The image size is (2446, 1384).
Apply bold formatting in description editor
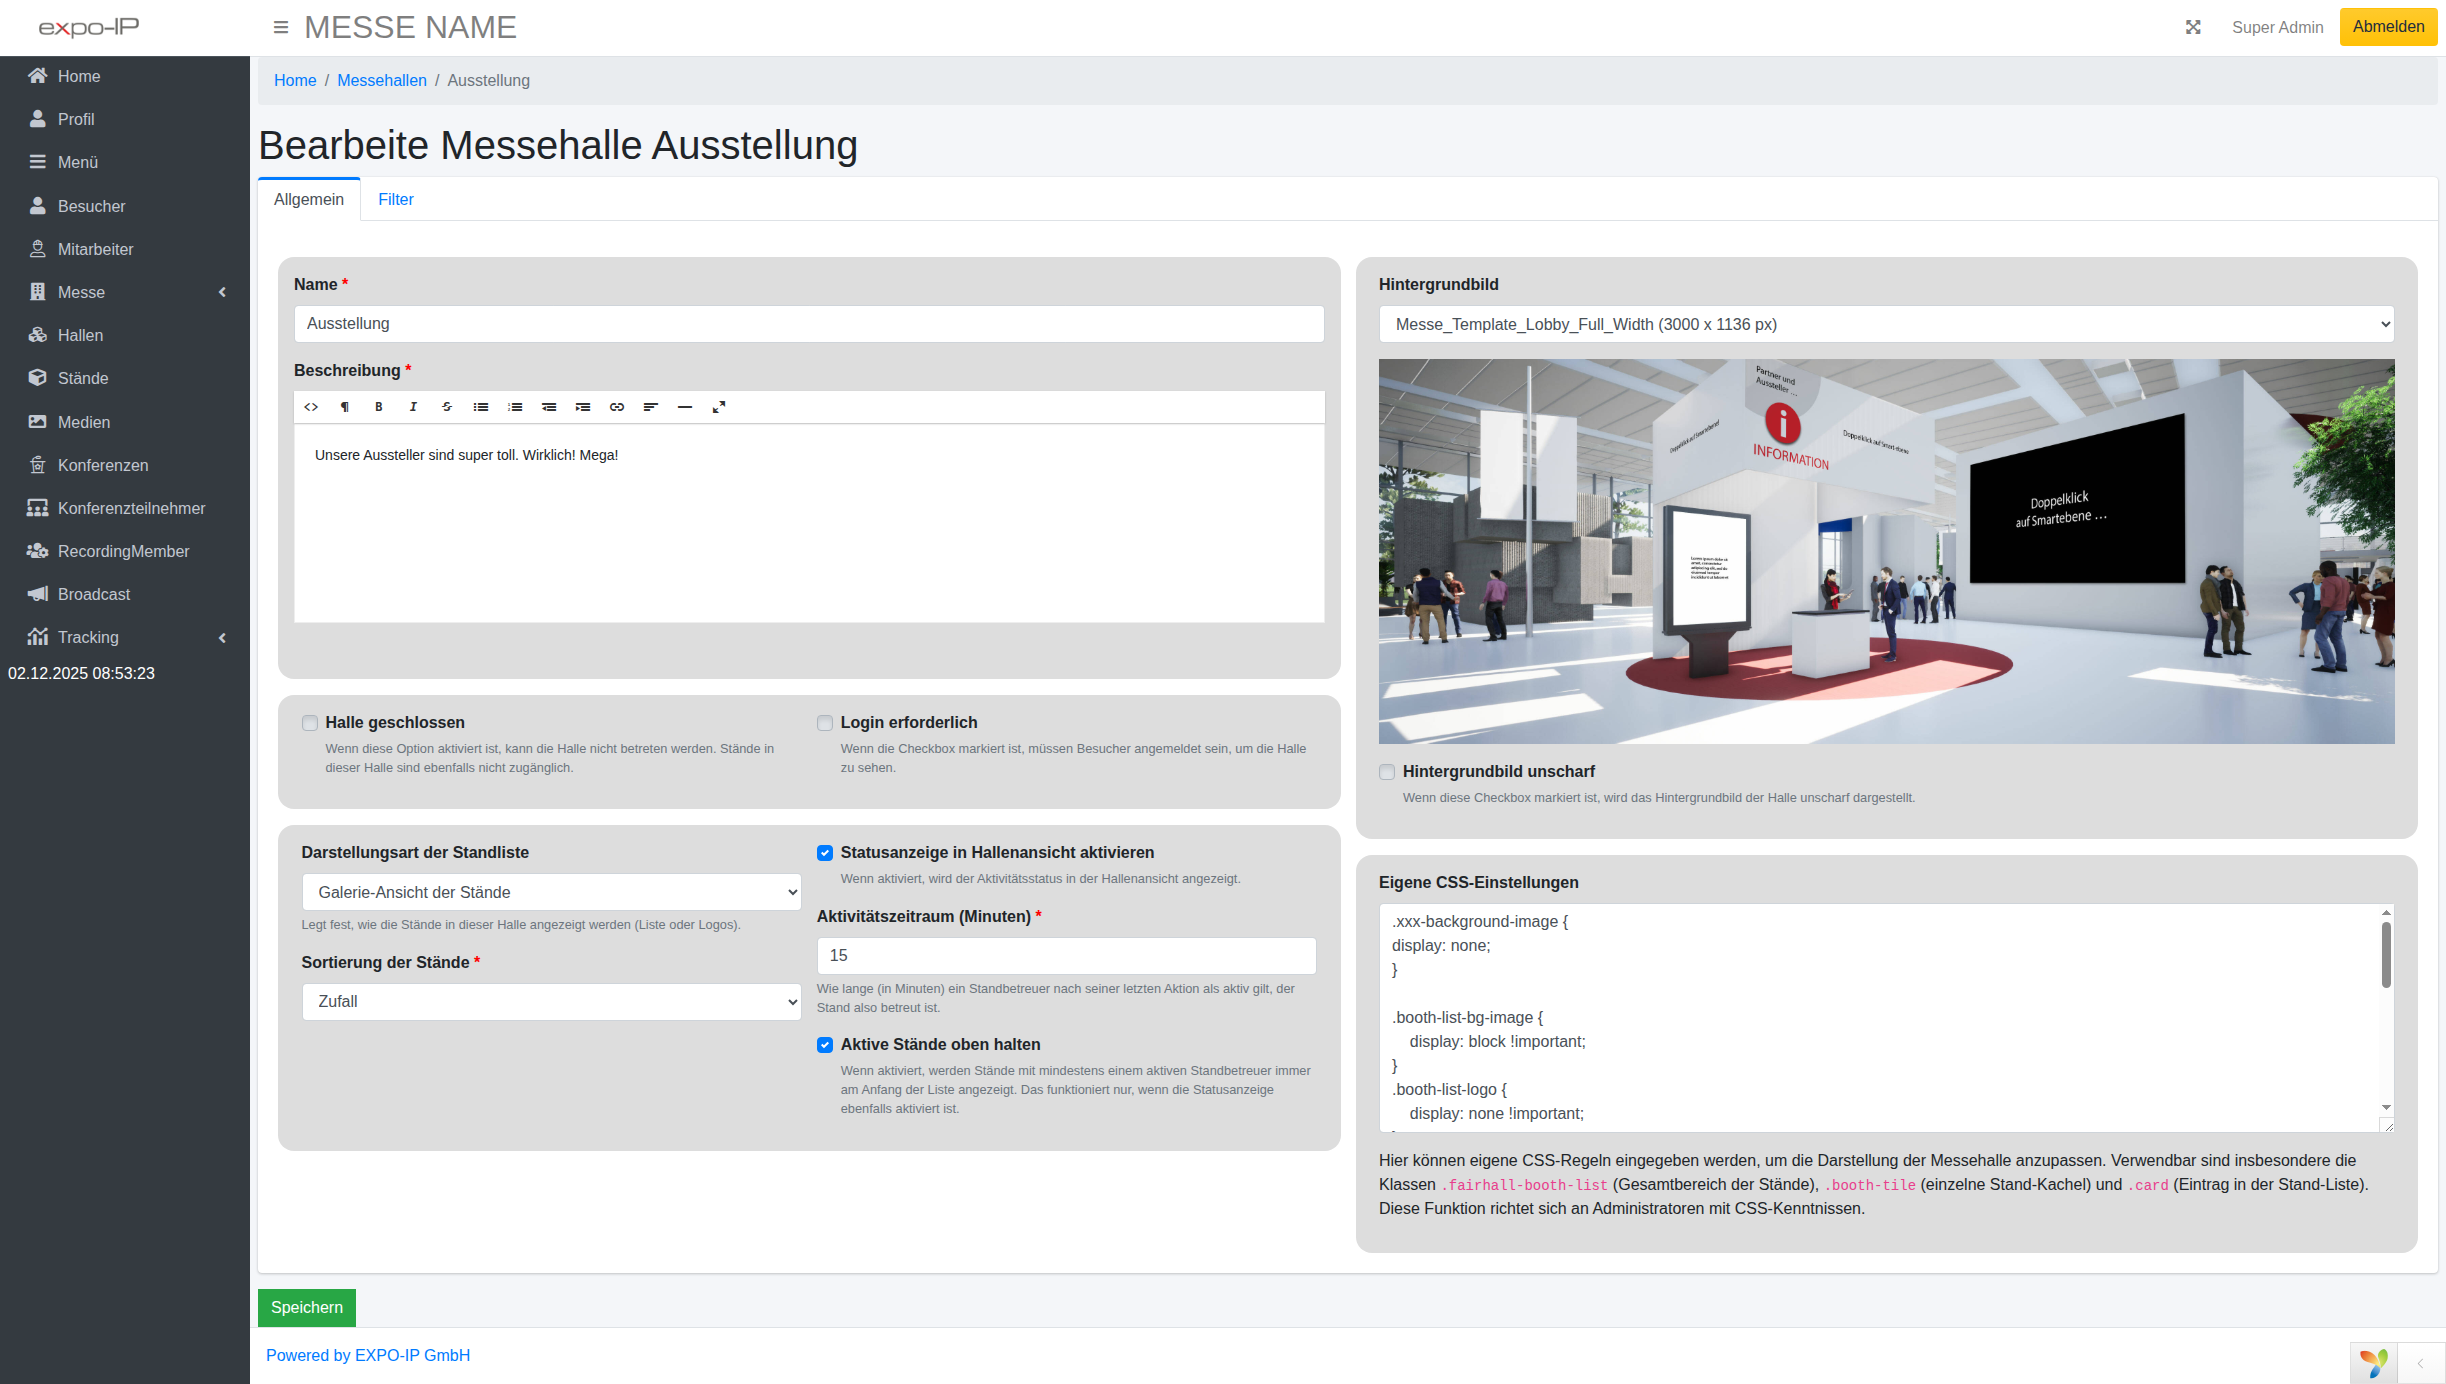tap(379, 407)
